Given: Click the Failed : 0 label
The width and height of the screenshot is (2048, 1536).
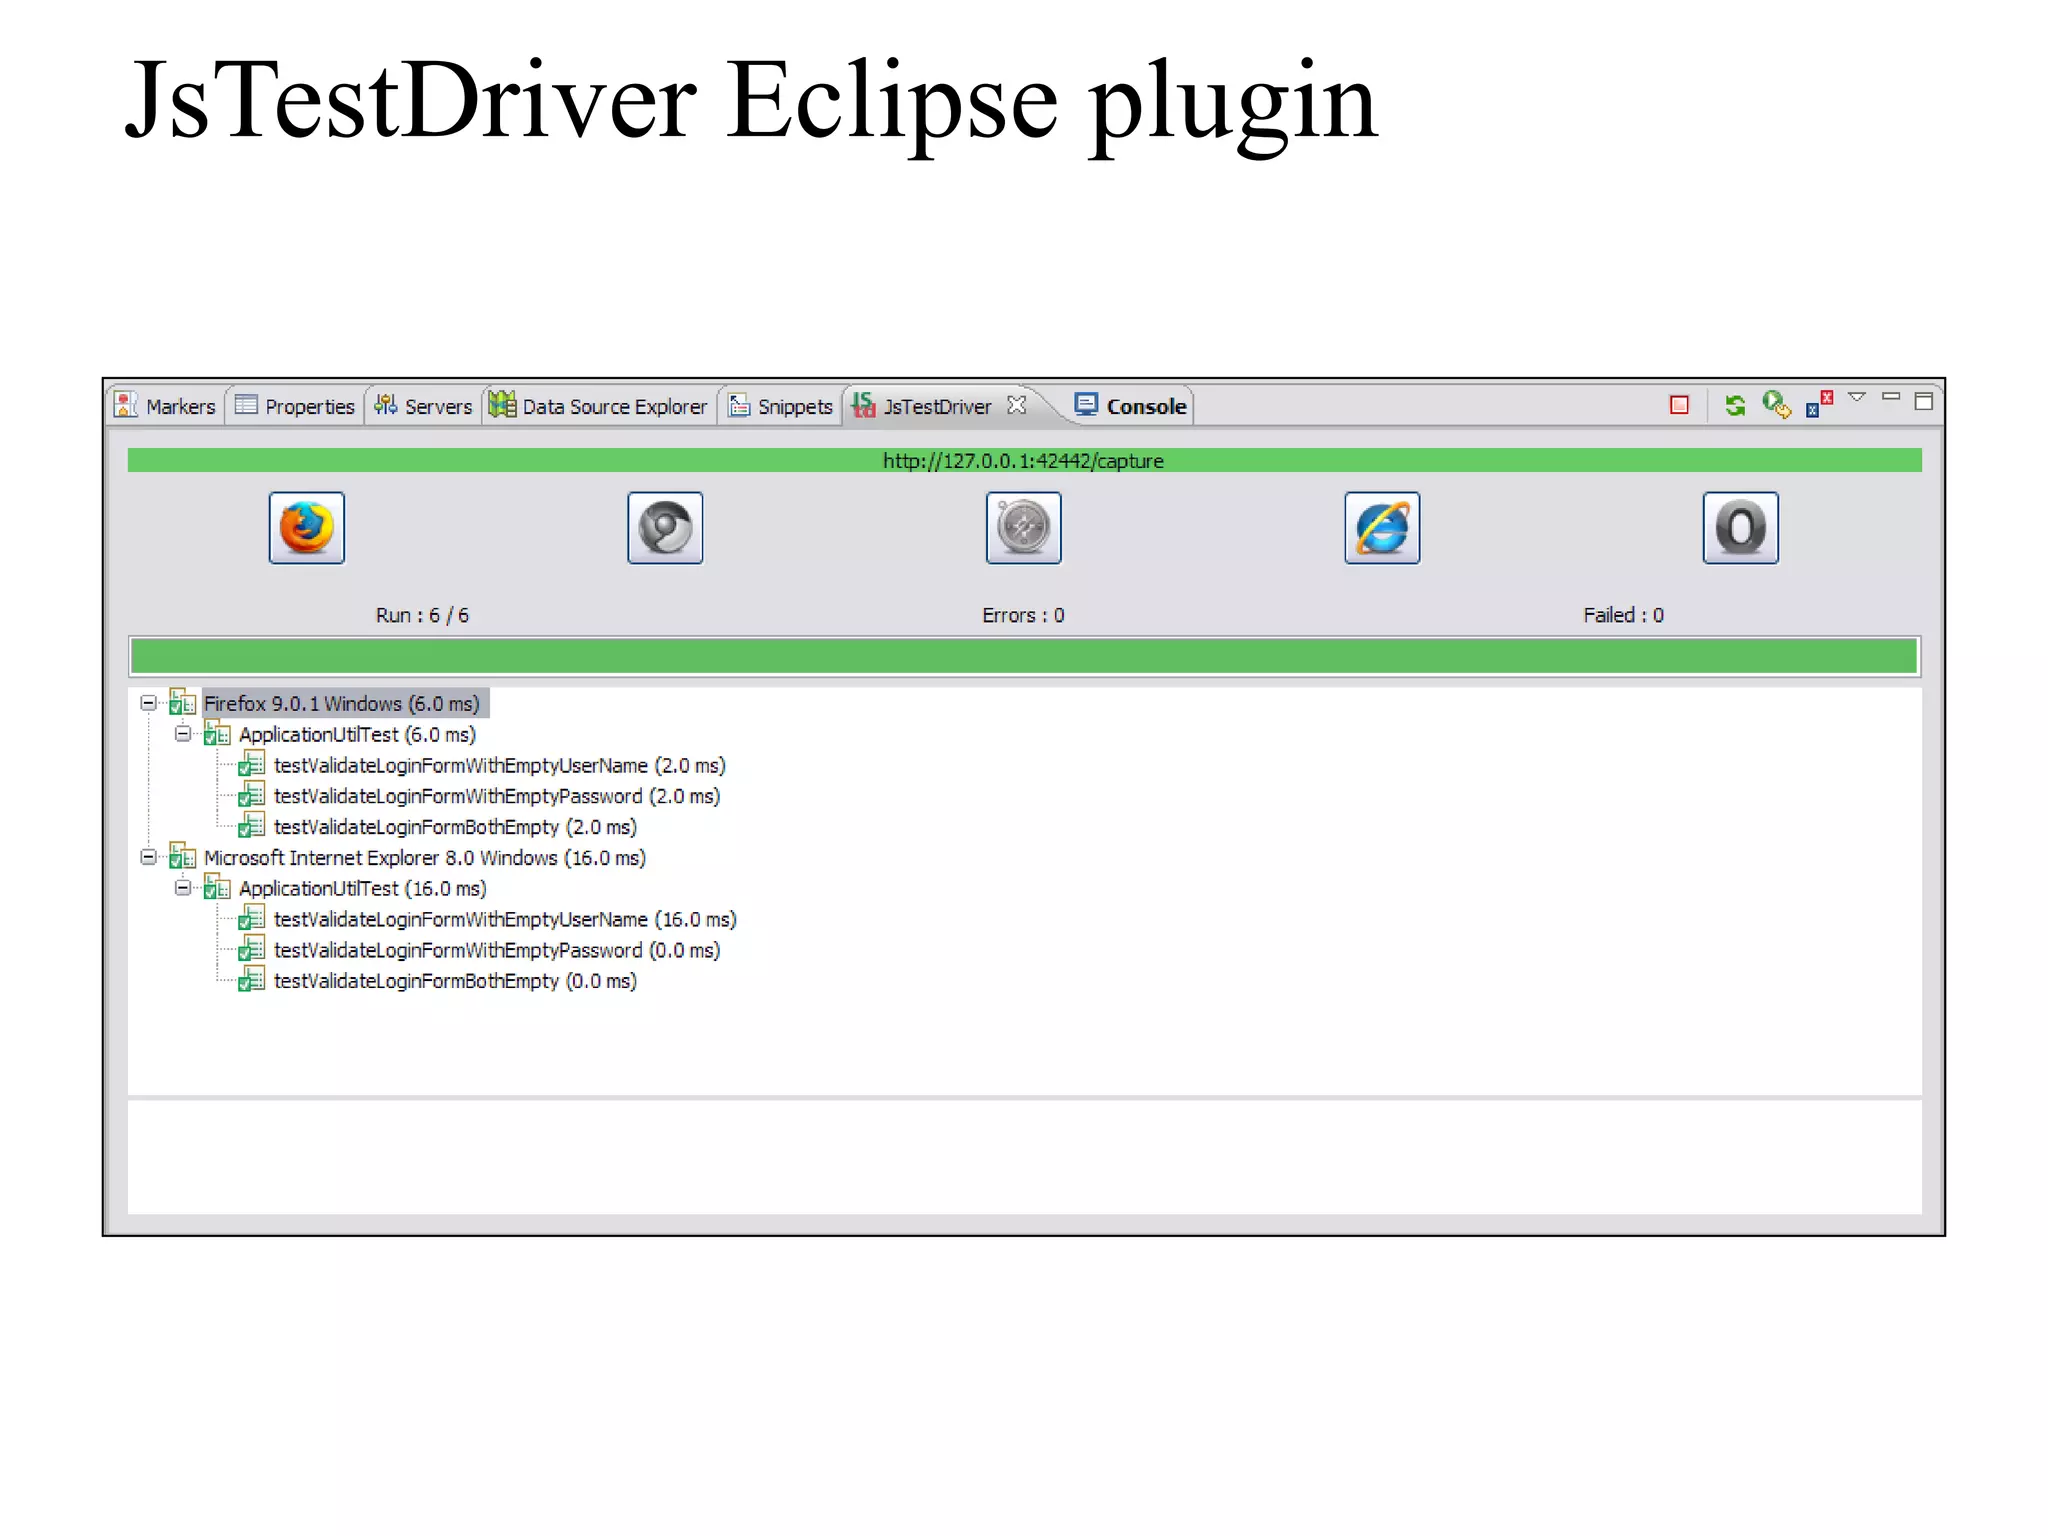Looking at the screenshot, I should [x=1623, y=615].
